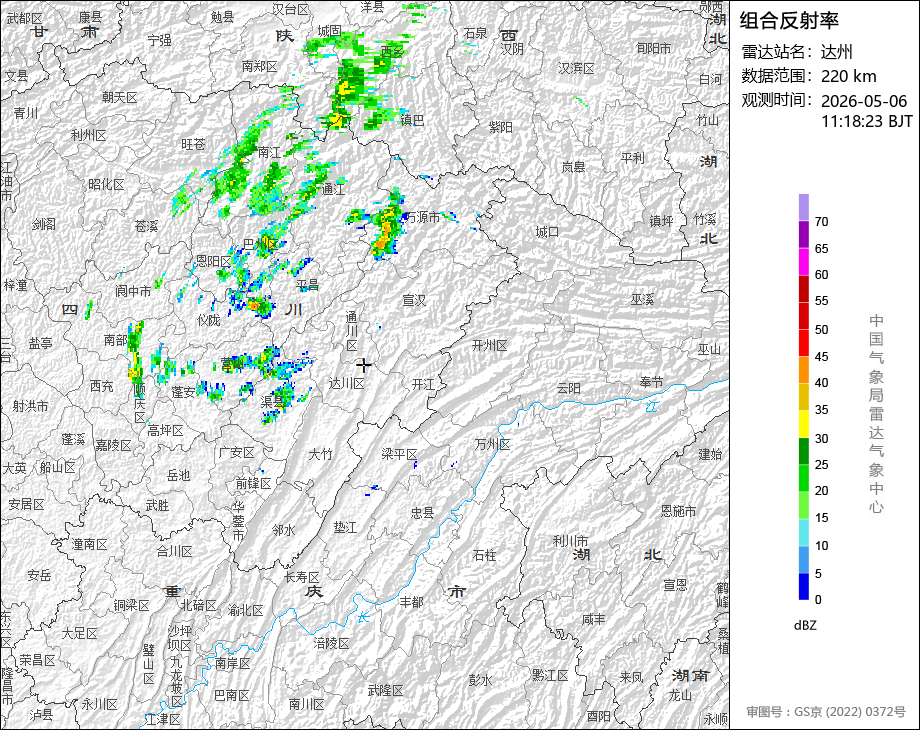The width and height of the screenshot is (920, 730).
Task: Click the cyan 10–15 dBZ legend segment
Action: point(804,532)
